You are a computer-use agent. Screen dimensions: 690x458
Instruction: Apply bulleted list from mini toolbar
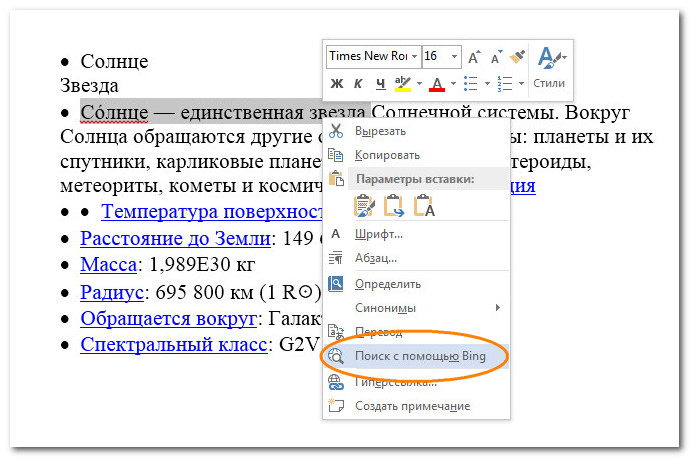coord(470,83)
